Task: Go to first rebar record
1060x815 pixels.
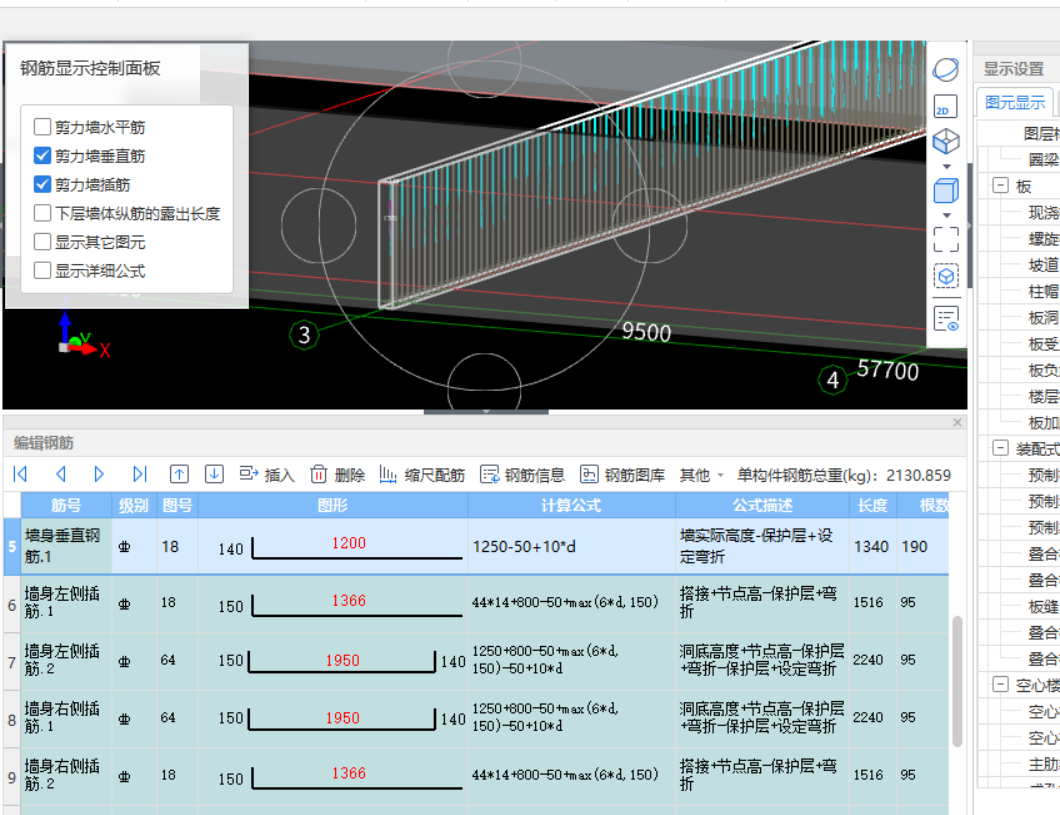Action: tap(20, 474)
